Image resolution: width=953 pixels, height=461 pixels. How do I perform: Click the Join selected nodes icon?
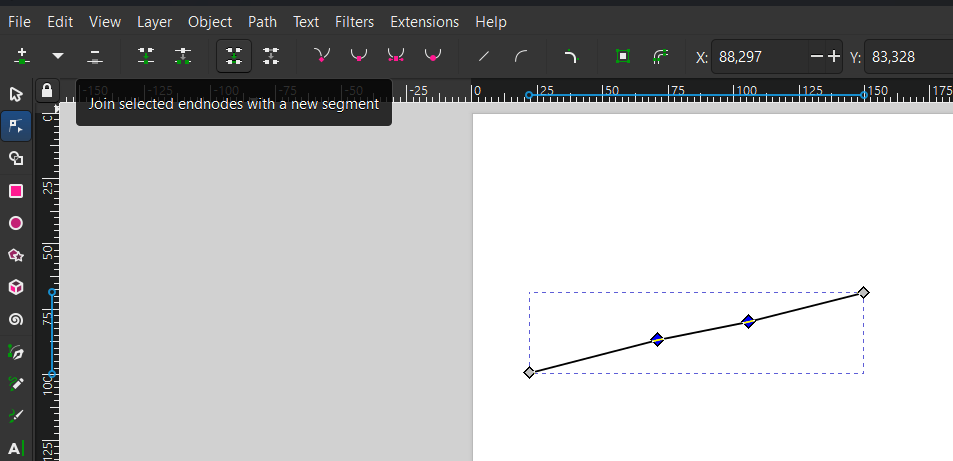click(x=146, y=57)
